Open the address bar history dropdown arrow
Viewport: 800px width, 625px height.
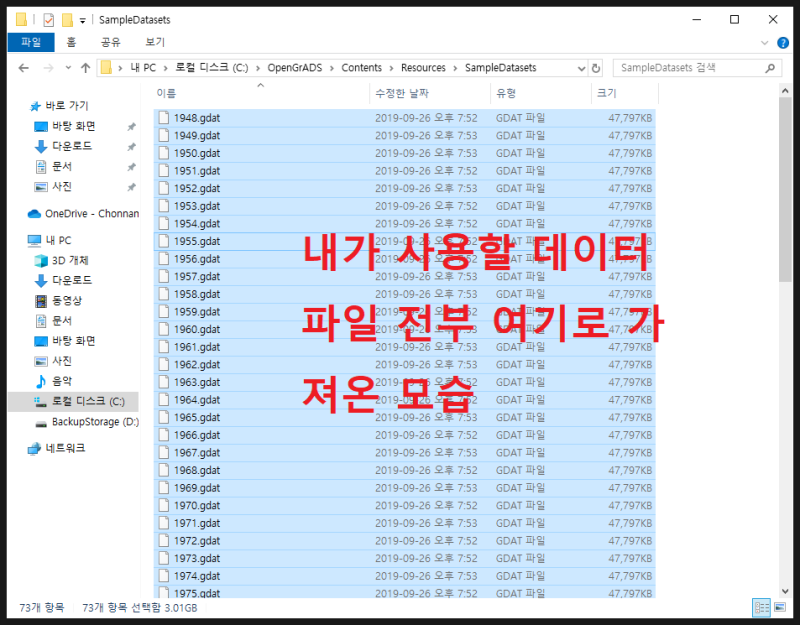(580, 67)
